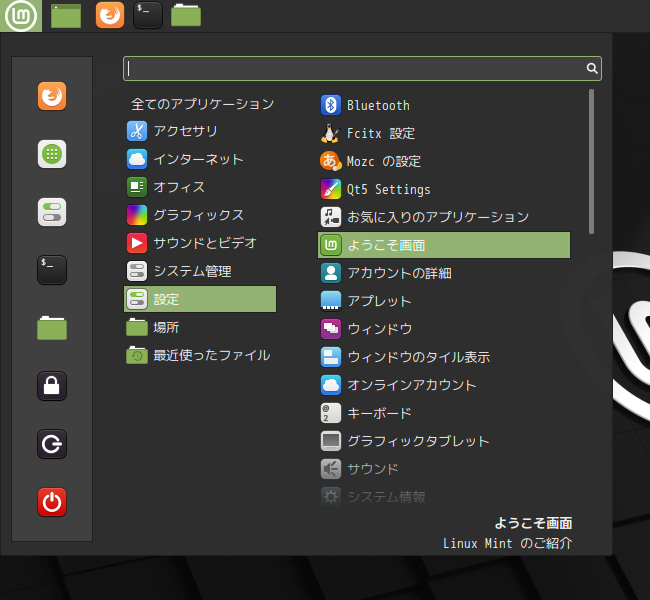Open グラフィックタブレット settings
This screenshot has height=600, width=650.
[x=444, y=441]
